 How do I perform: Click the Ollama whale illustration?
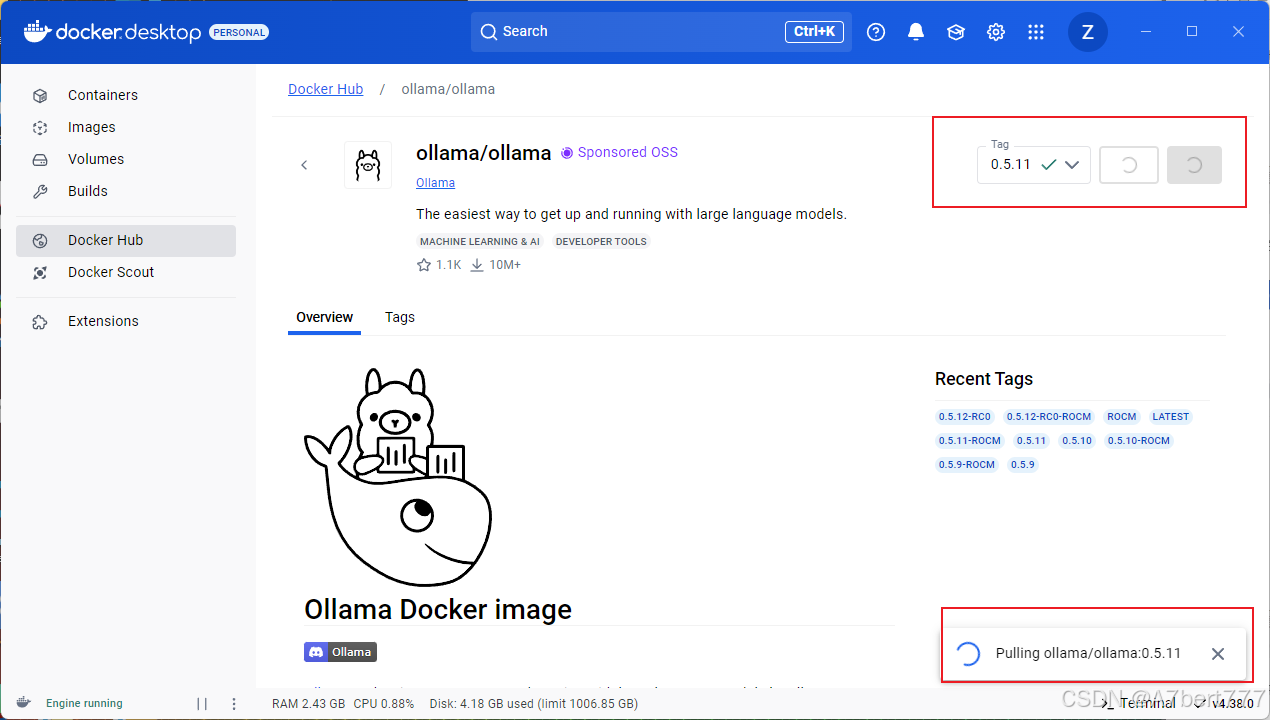[x=398, y=476]
